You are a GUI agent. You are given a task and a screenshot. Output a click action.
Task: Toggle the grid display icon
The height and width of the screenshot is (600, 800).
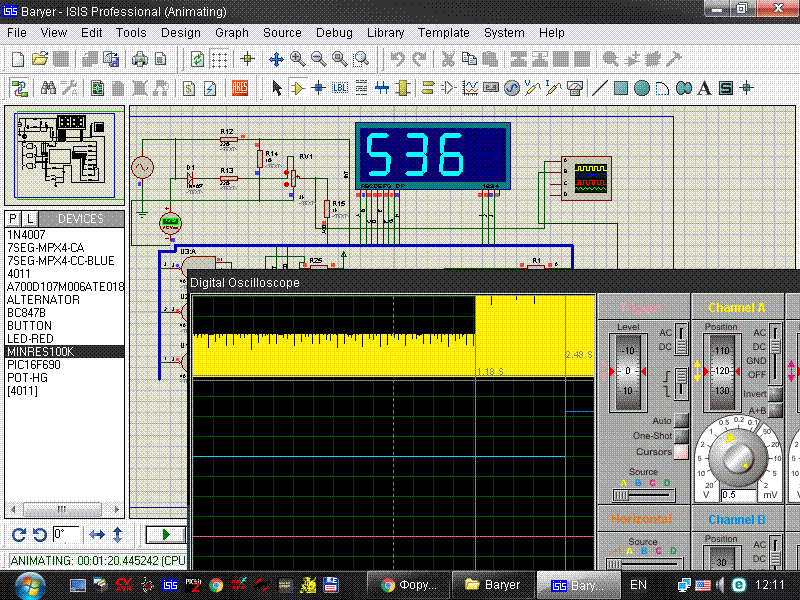point(219,59)
